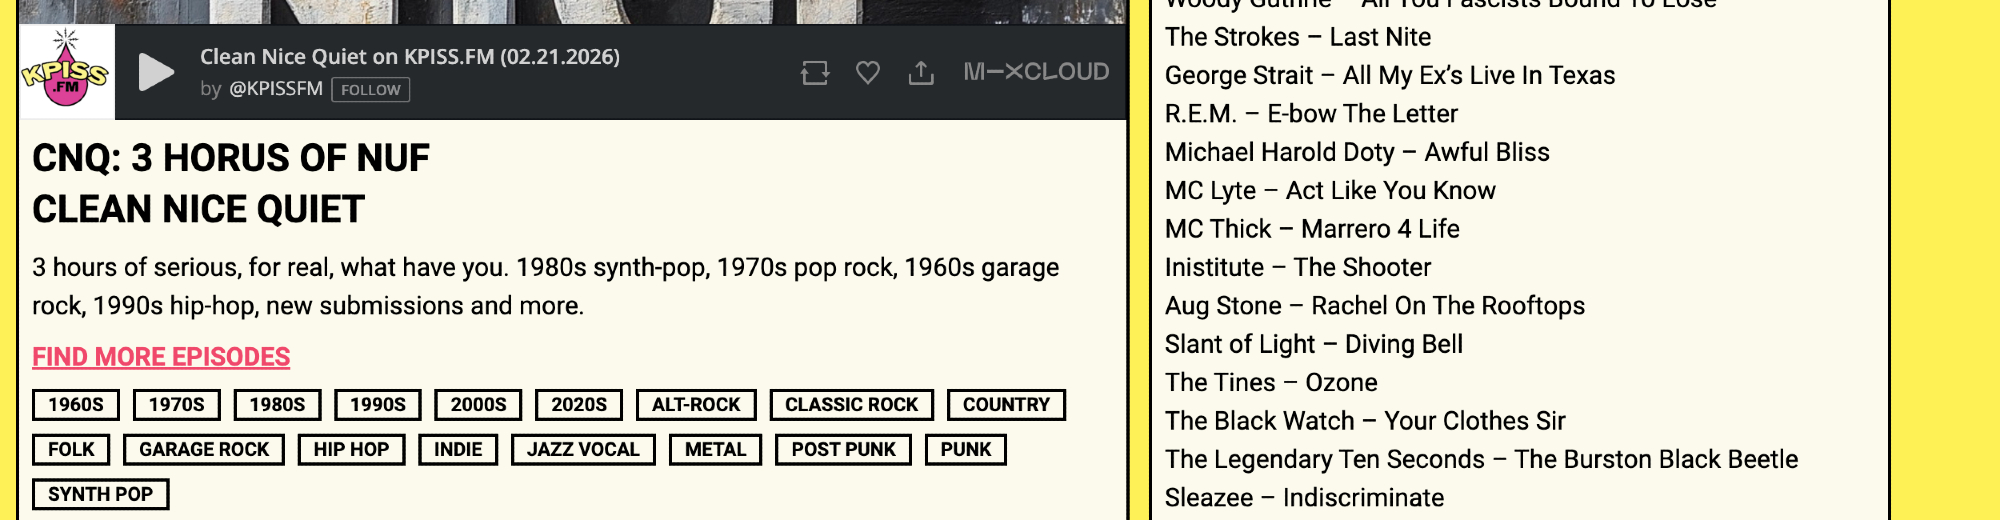The height and width of the screenshot is (520, 2000).
Task: Choose the CLASSIC ROCK tag
Action: [851, 405]
